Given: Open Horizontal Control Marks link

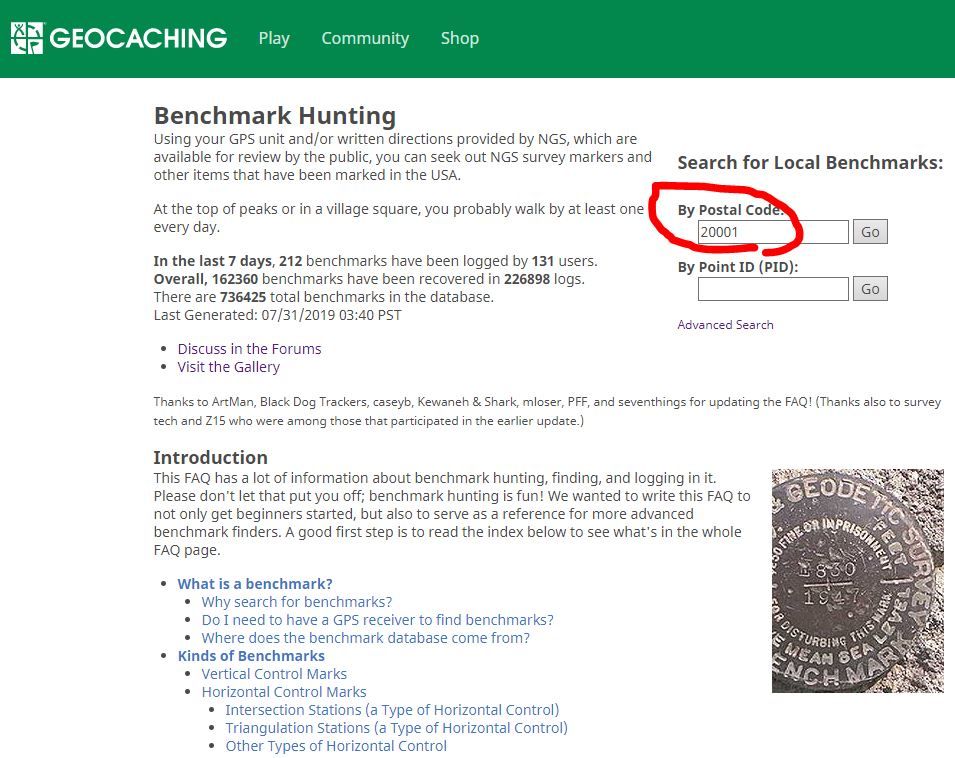Looking at the screenshot, I should pos(284,692).
